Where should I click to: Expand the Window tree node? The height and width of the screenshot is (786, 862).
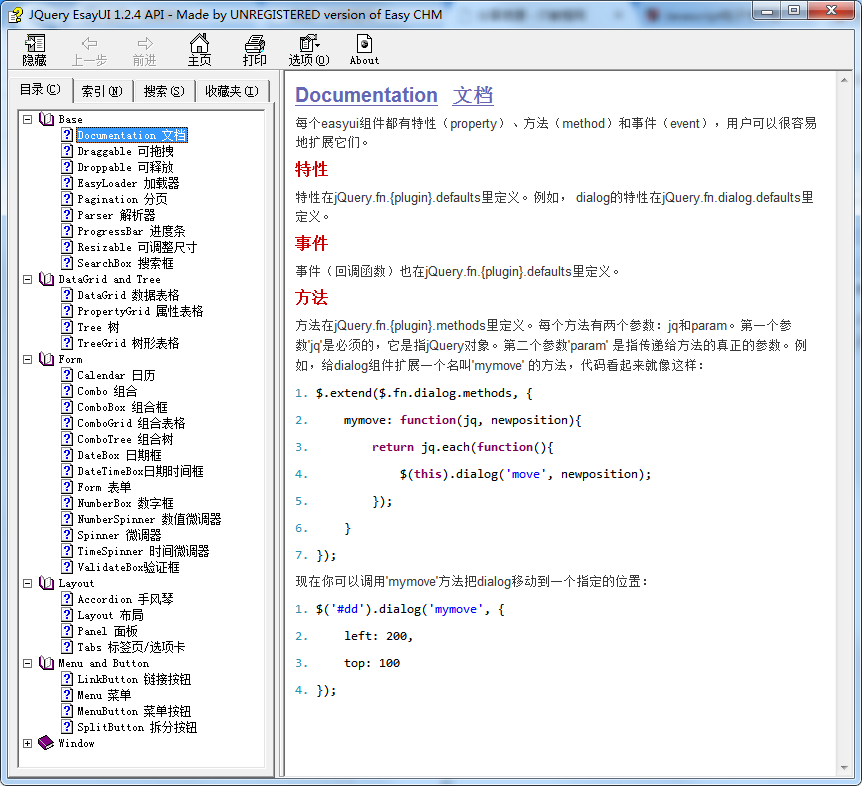(x=28, y=743)
